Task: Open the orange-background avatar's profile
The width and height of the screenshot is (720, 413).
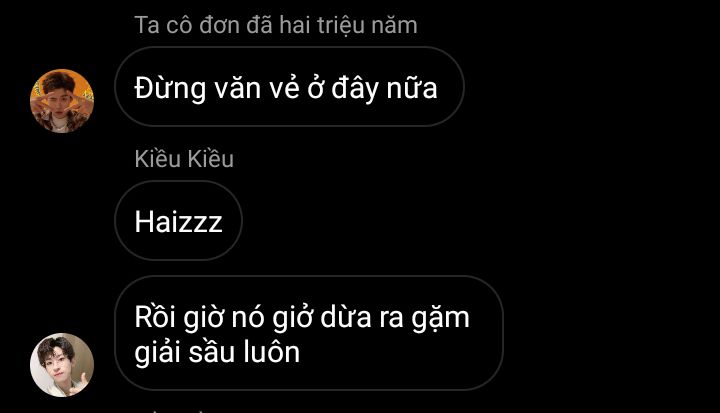Action: pyautogui.click(x=62, y=101)
